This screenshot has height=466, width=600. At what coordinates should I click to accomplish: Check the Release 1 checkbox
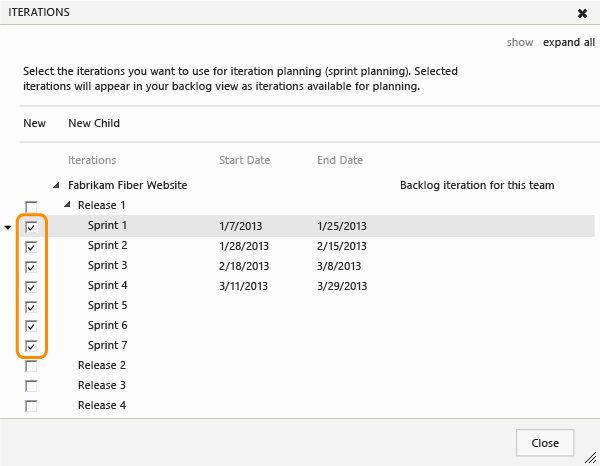(x=31, y=206)
